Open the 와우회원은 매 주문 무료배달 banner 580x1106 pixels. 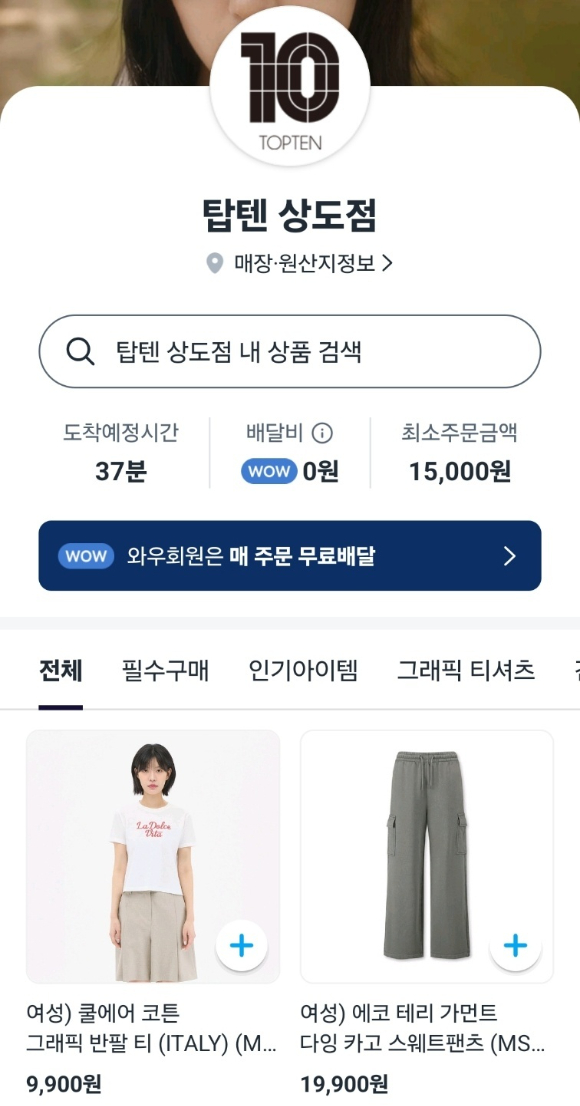(x=290, y=556)
